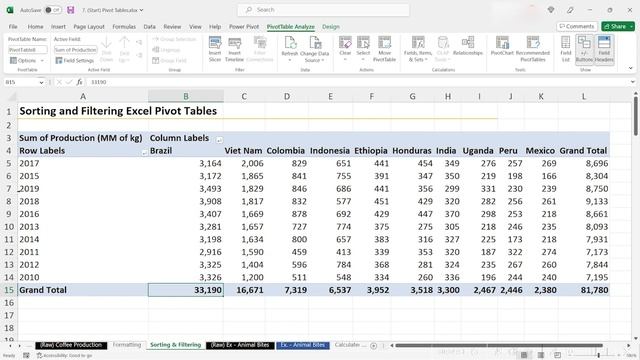Toggle the Field Headers option
This screenshot has width=640, height=360.
point(604,49)
